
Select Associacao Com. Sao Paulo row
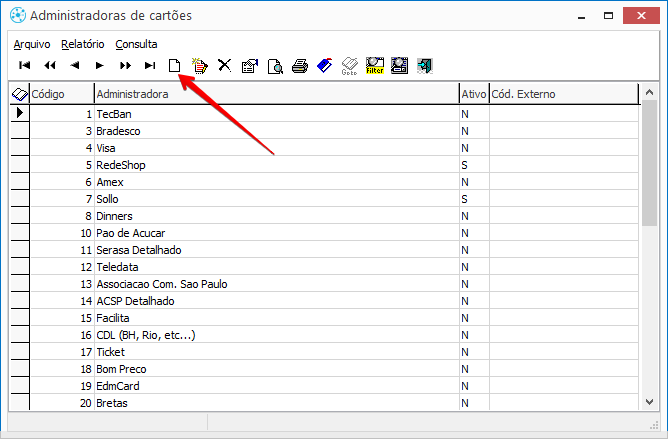point(334,284)
